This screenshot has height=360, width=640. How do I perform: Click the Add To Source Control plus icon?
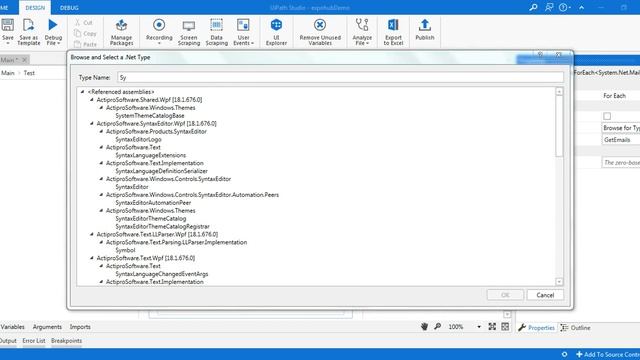pyautogui.click(x=579, y=354)
